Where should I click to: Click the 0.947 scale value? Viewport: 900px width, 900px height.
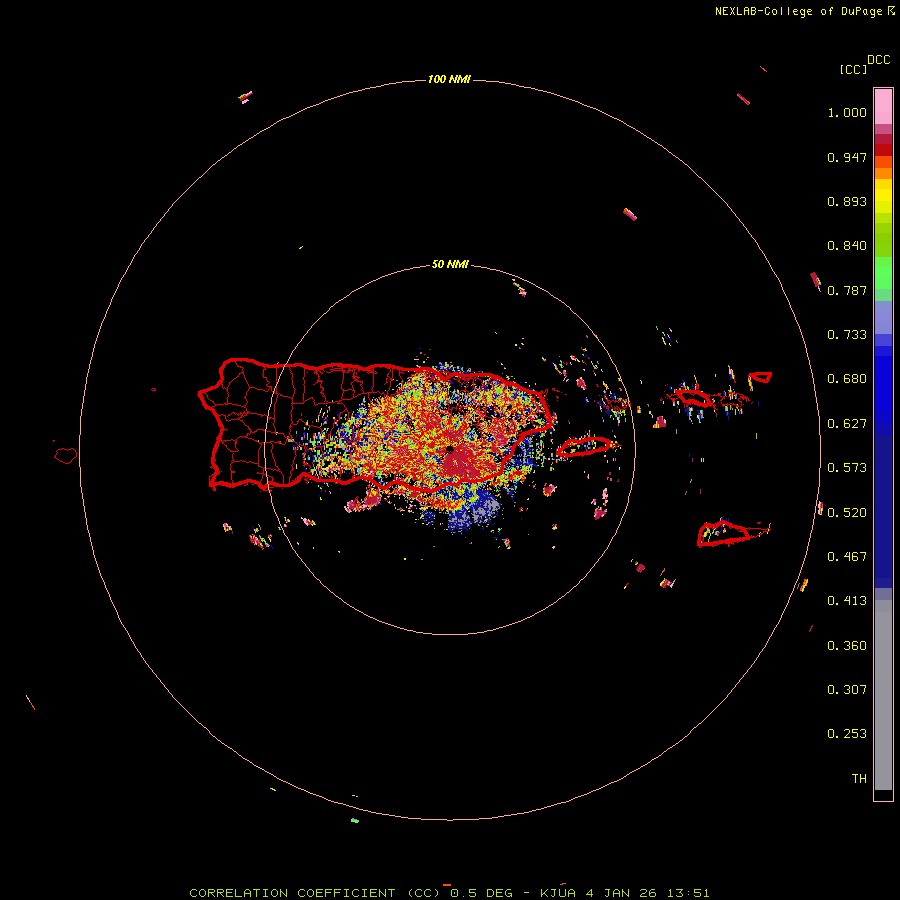pos(847,157)
